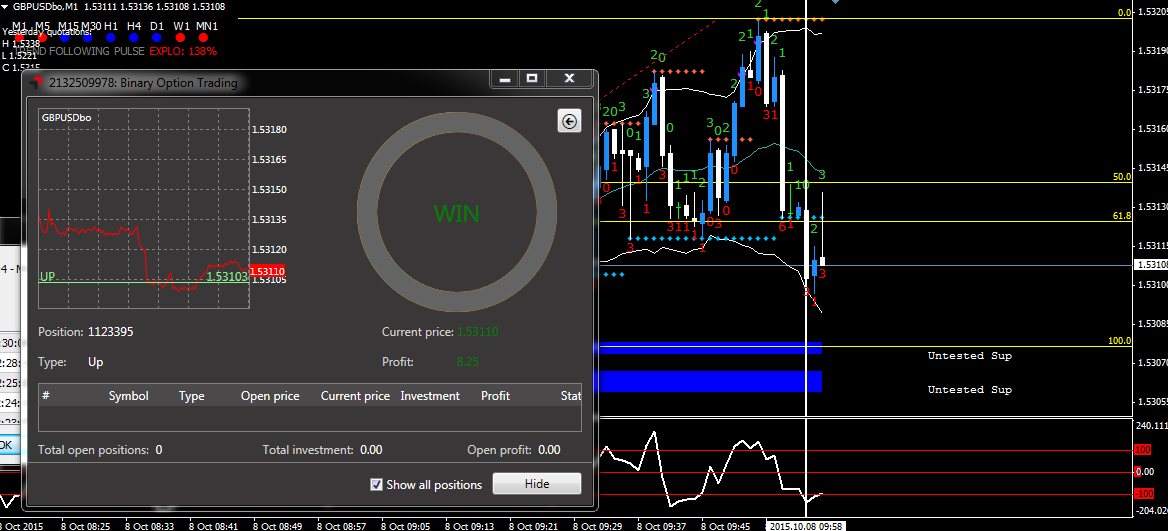Click the green current price 1.53110
Viewport: 1168px width, 531px height.
477,331
